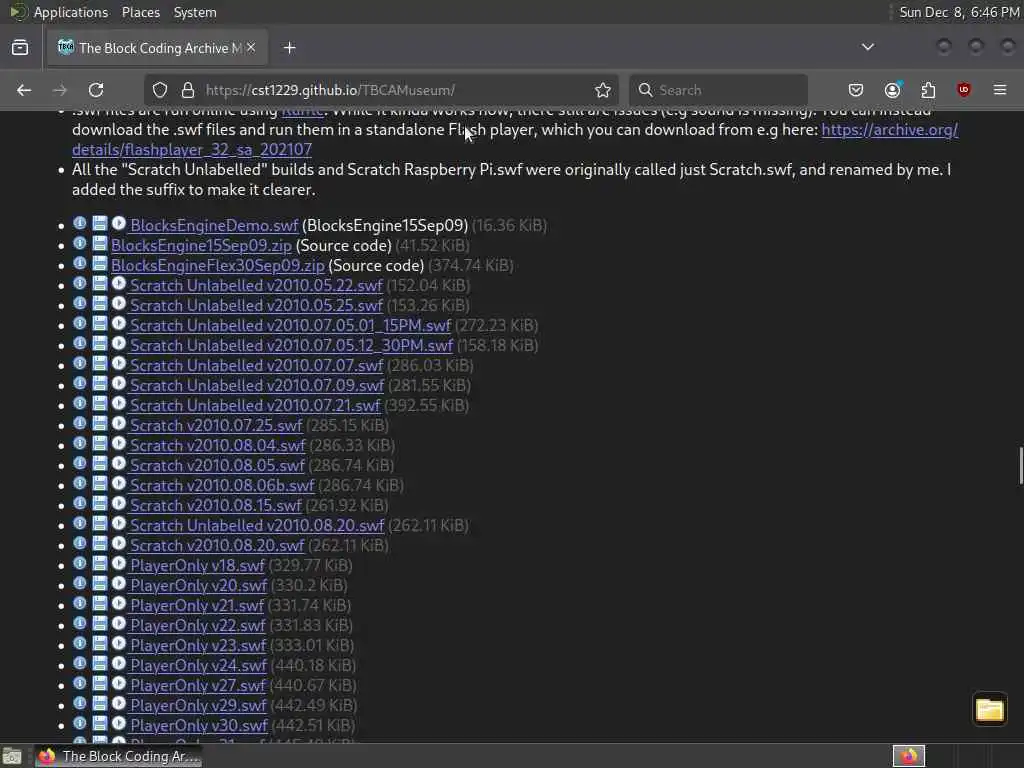Click save icon for Scratch v2010.07.25.swf
1024x768 pixels.
[99, 423]
